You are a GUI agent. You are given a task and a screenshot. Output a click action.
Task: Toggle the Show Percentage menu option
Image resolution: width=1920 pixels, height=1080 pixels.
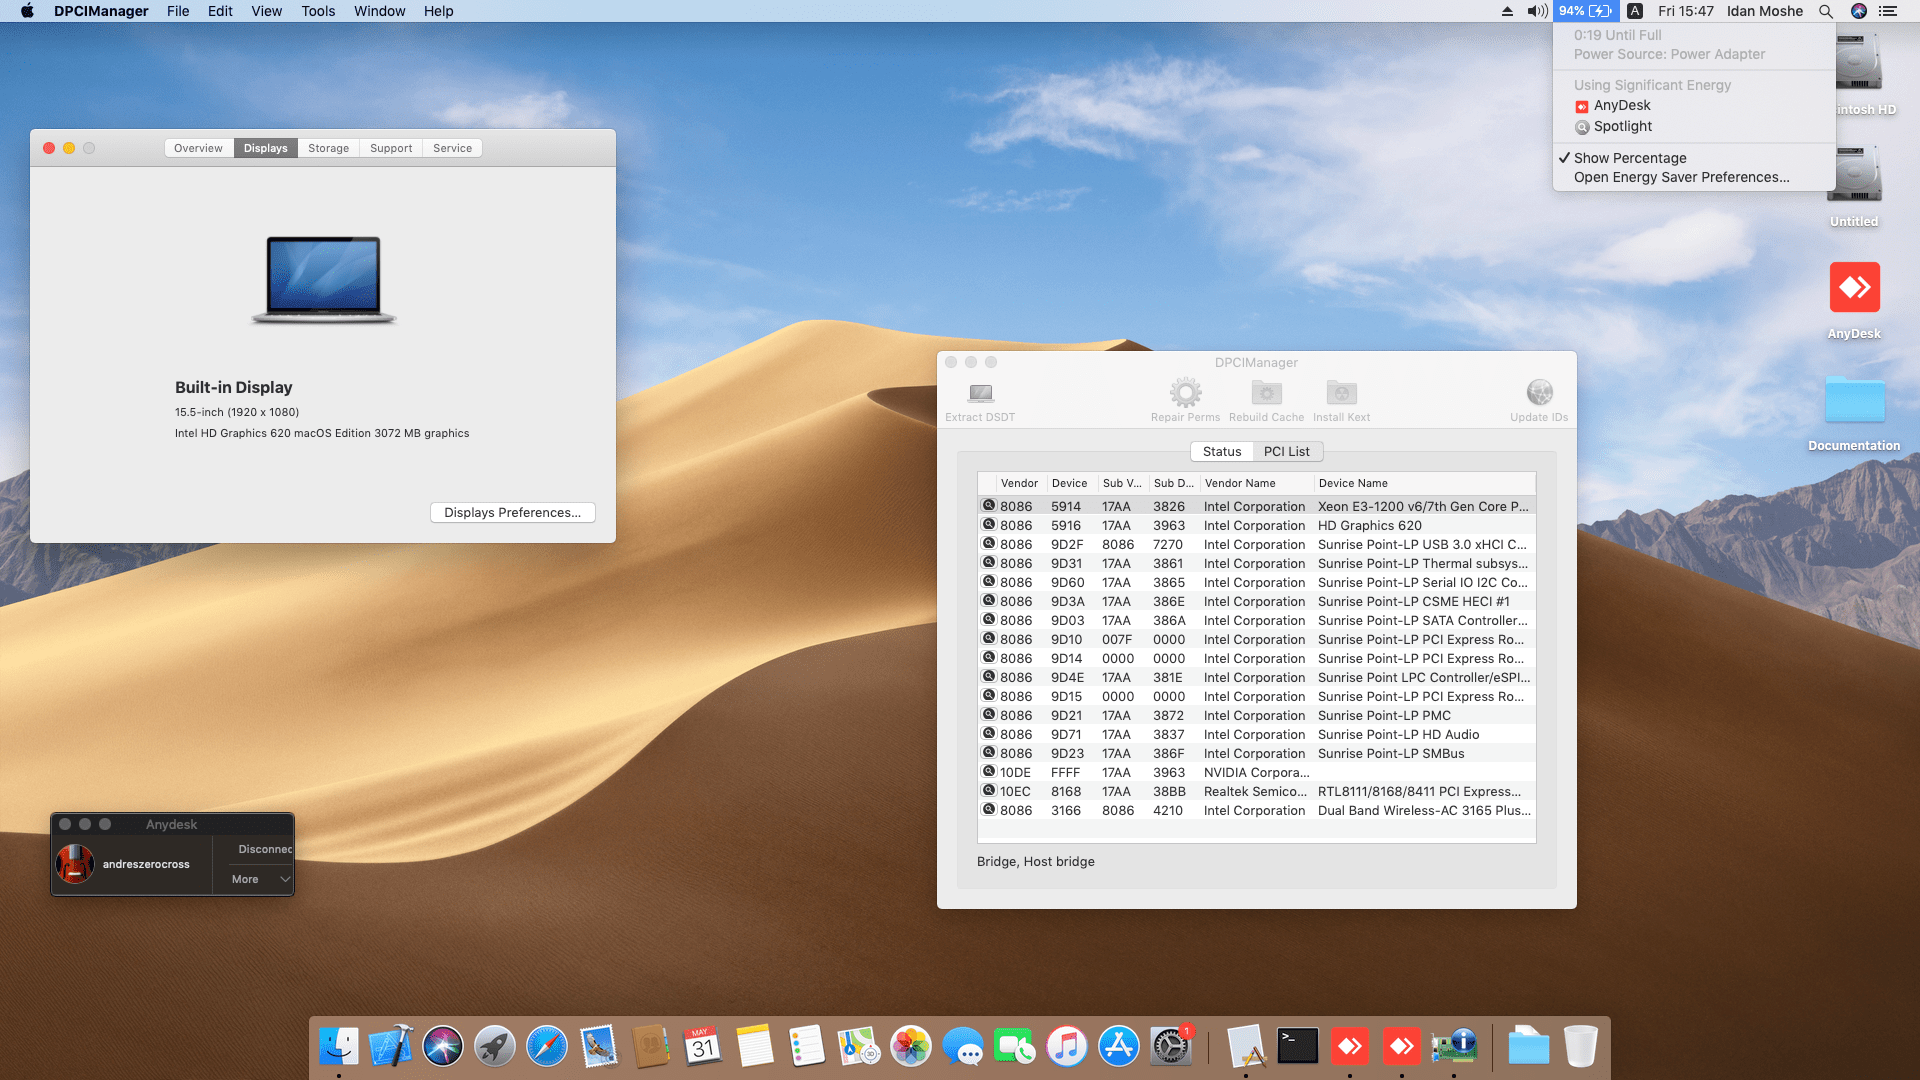pyautogui.click(x=1630, y=158)
